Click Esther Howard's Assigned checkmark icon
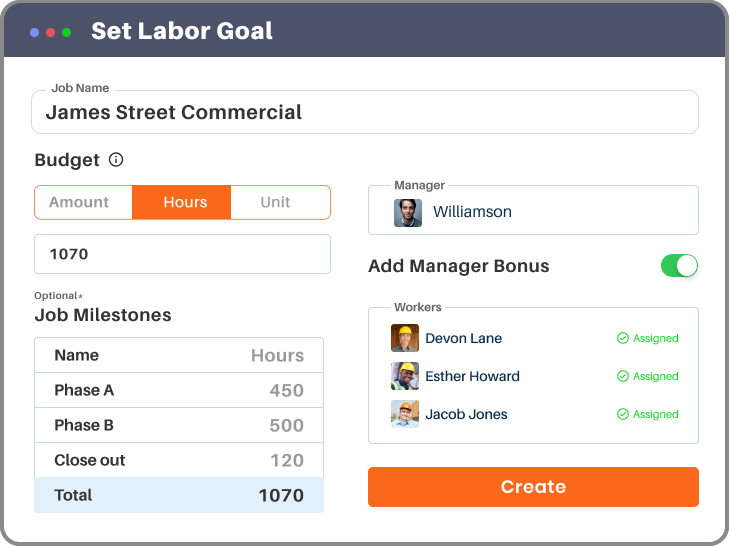 tap(623, 376)
